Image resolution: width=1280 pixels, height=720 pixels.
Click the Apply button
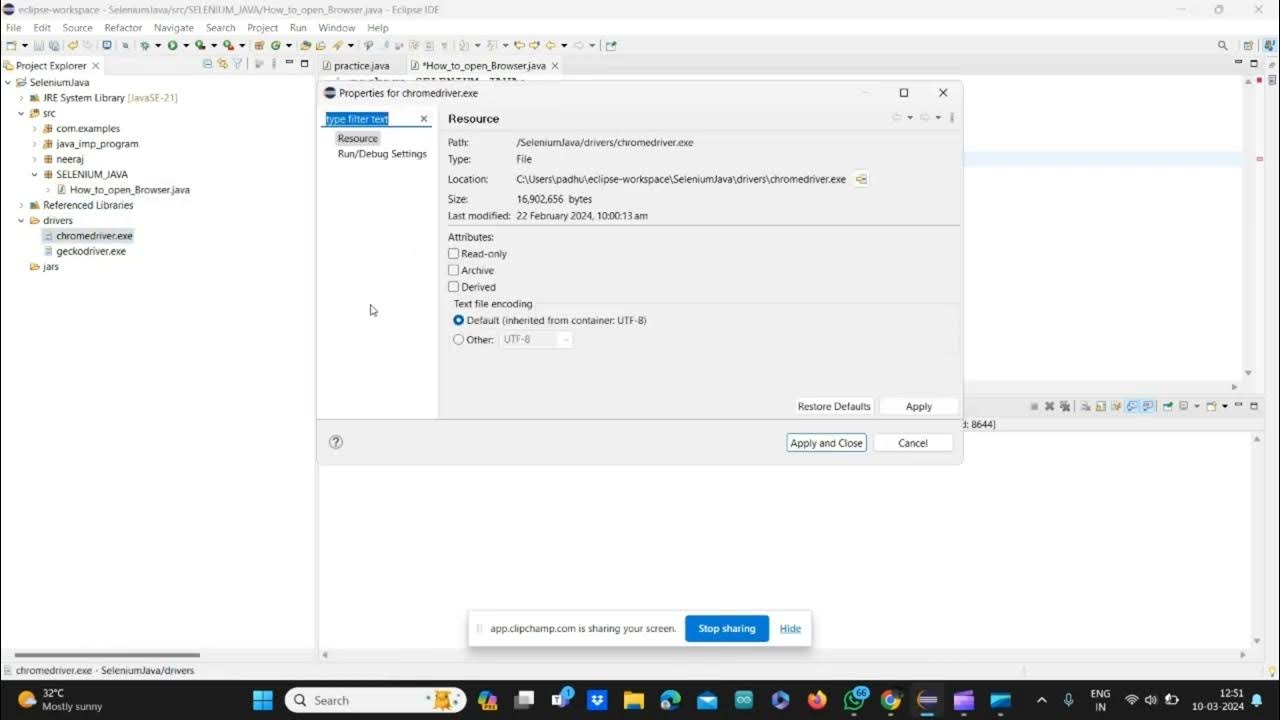point(918,406)
